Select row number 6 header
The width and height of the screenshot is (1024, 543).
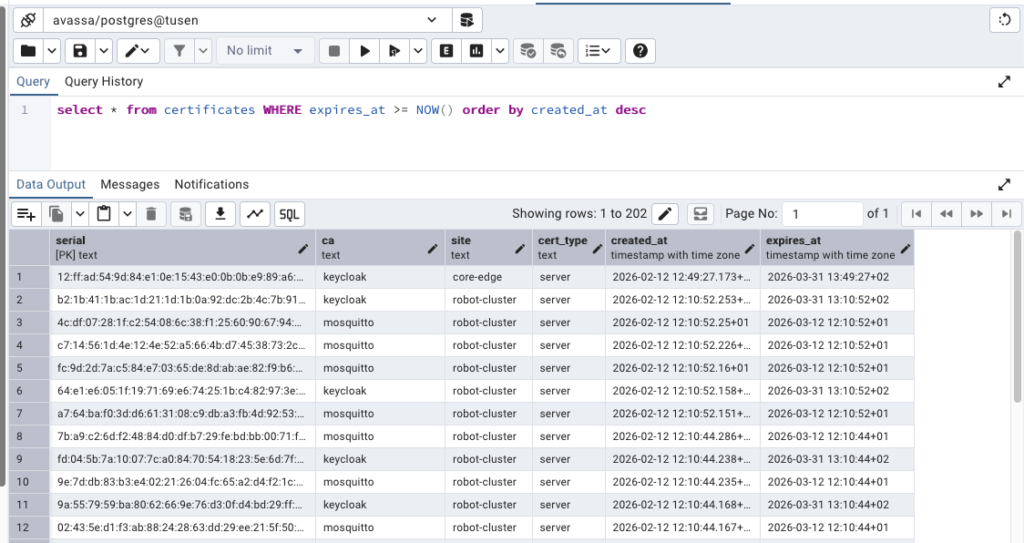pyautogui.click(x=29, y=391)
